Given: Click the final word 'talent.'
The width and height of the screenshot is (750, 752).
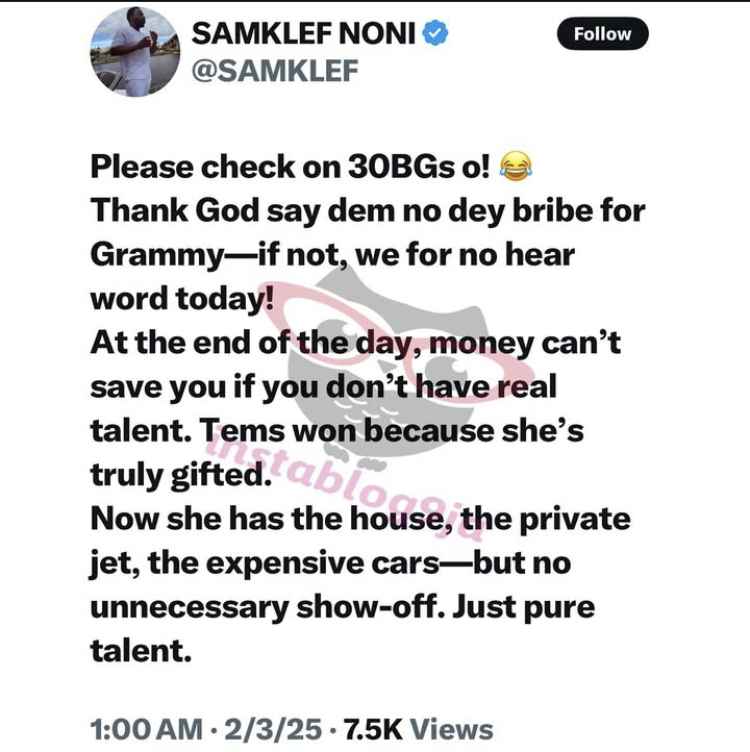Looking at the screenshot, I should coord(141,651).
